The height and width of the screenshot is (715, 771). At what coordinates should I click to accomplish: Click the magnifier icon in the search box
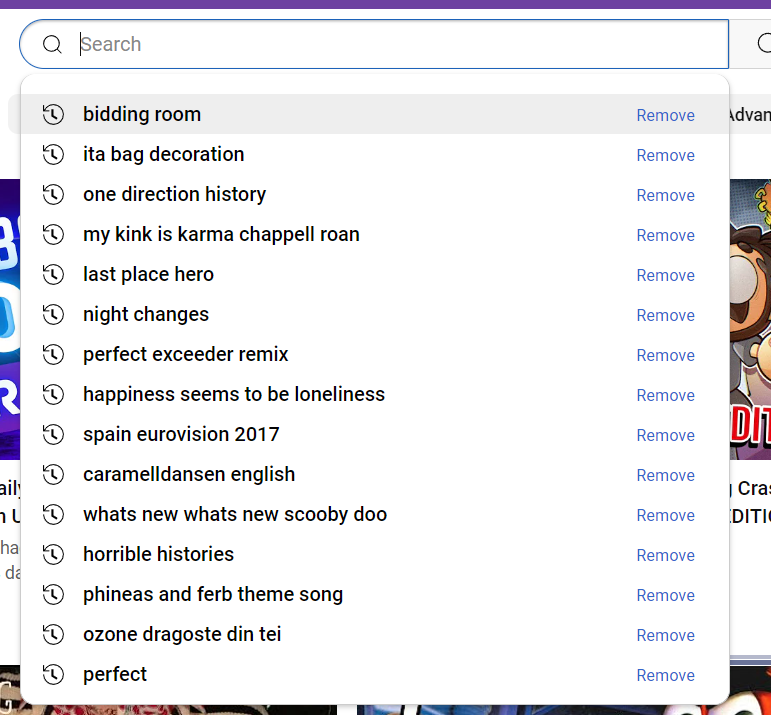pyautogui.click(x=52, y=44)
